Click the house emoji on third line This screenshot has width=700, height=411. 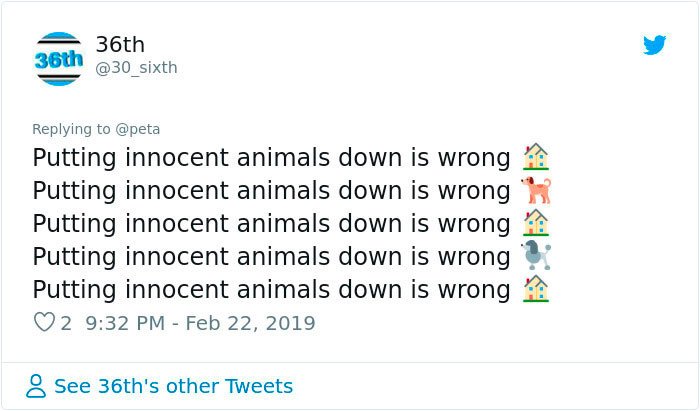click(x=536, y=222)
